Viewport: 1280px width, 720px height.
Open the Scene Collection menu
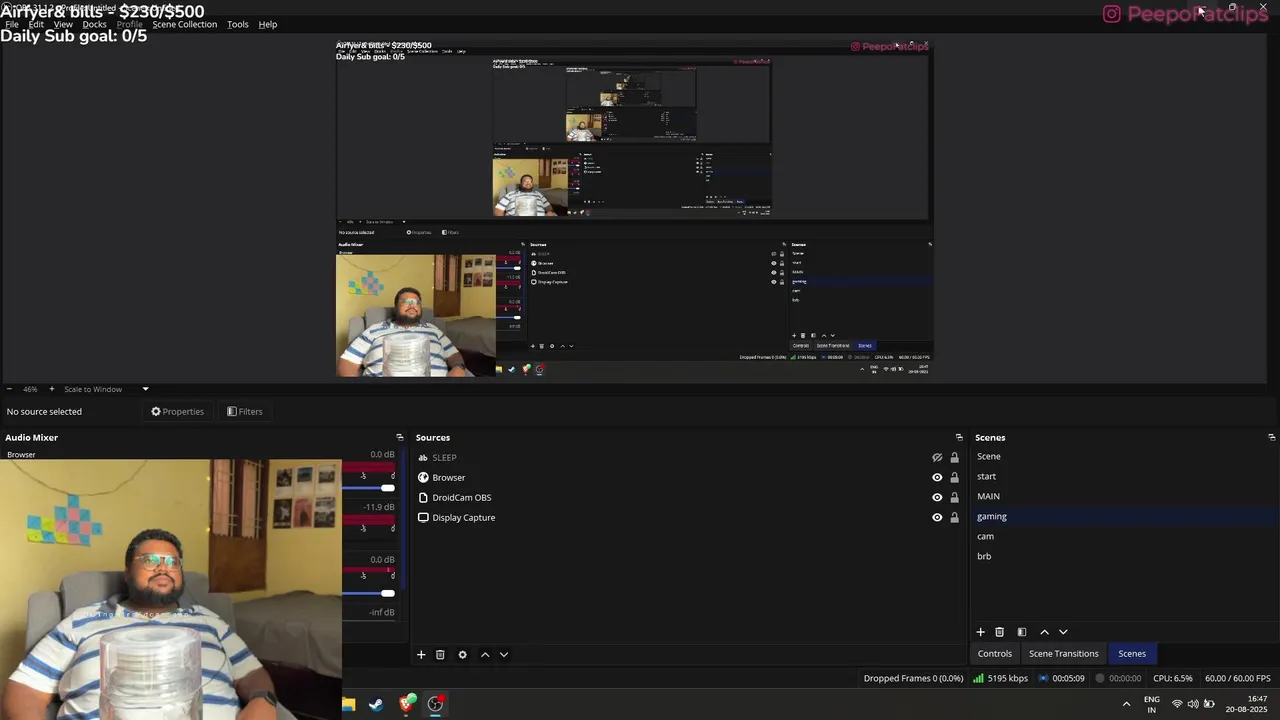[184, 24]
